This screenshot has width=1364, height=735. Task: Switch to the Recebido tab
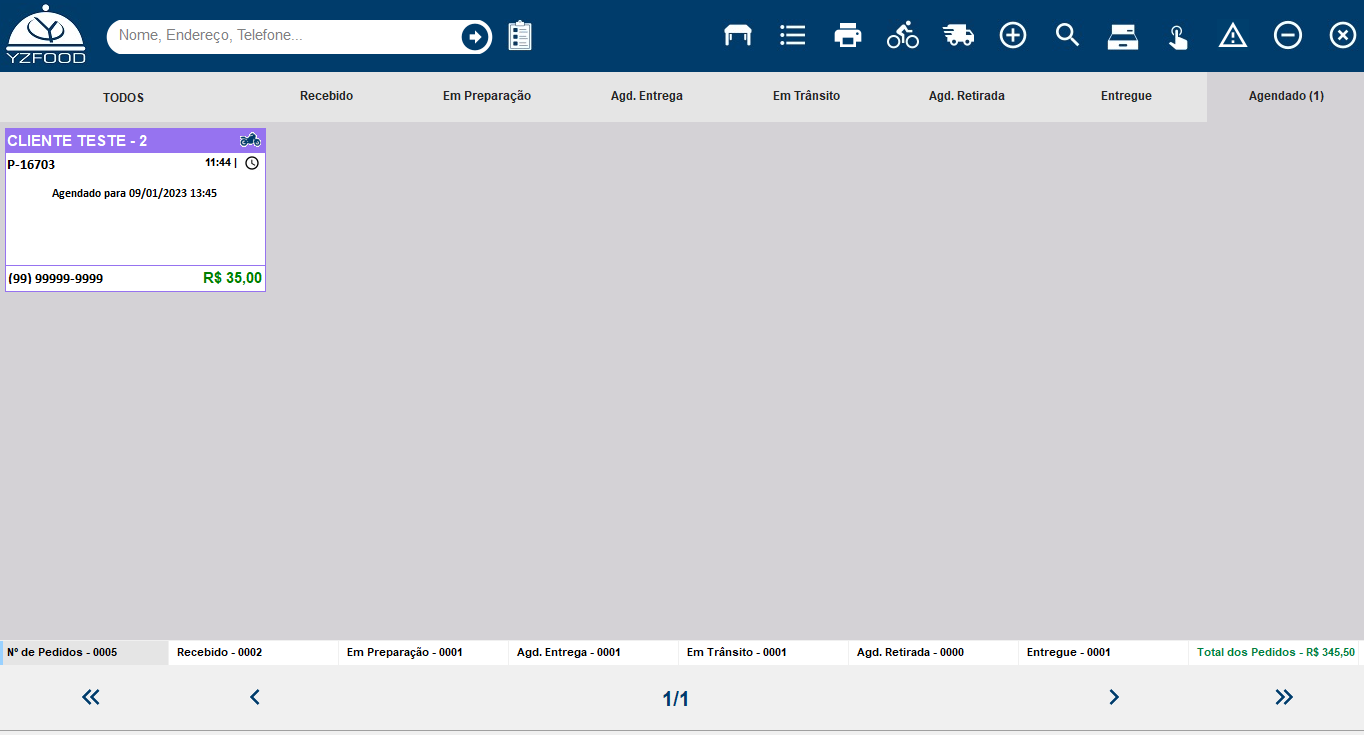[x=326, y=96]
